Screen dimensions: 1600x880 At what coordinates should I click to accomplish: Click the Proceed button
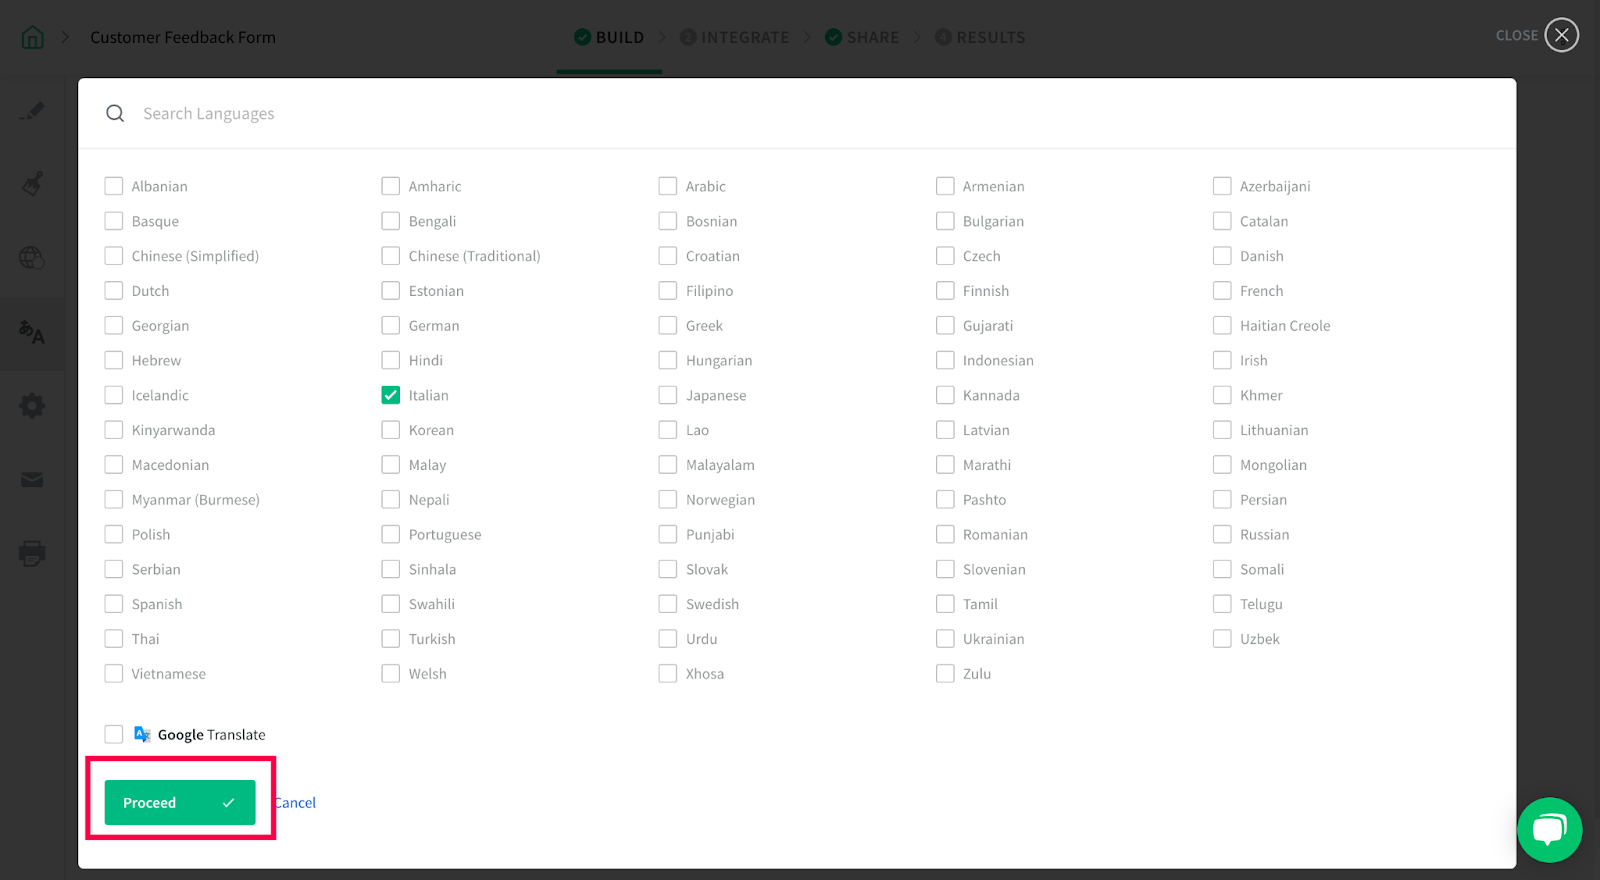(x=180, y=802)
